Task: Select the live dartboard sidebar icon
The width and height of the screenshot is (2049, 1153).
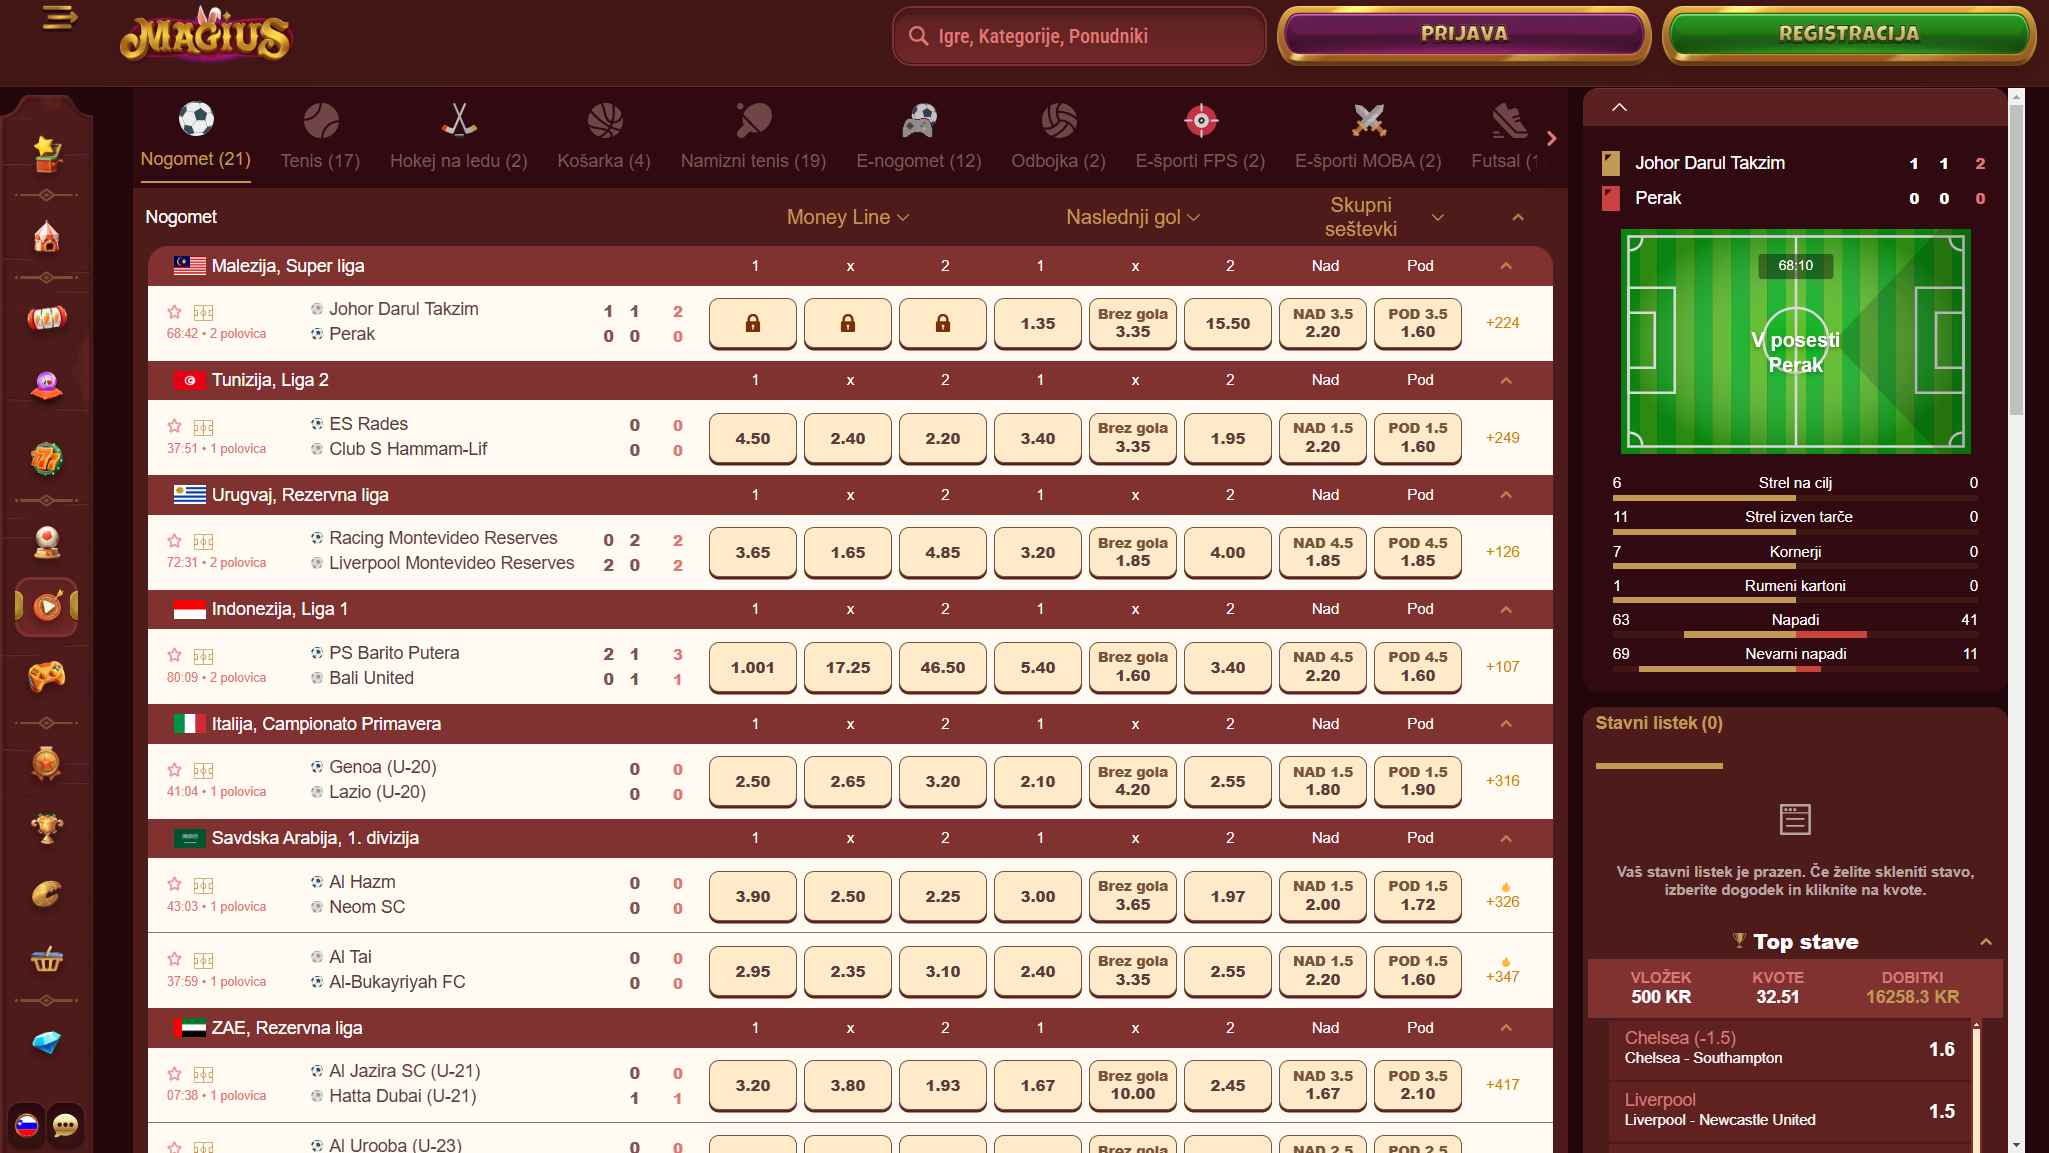Action: click(46, 606)
